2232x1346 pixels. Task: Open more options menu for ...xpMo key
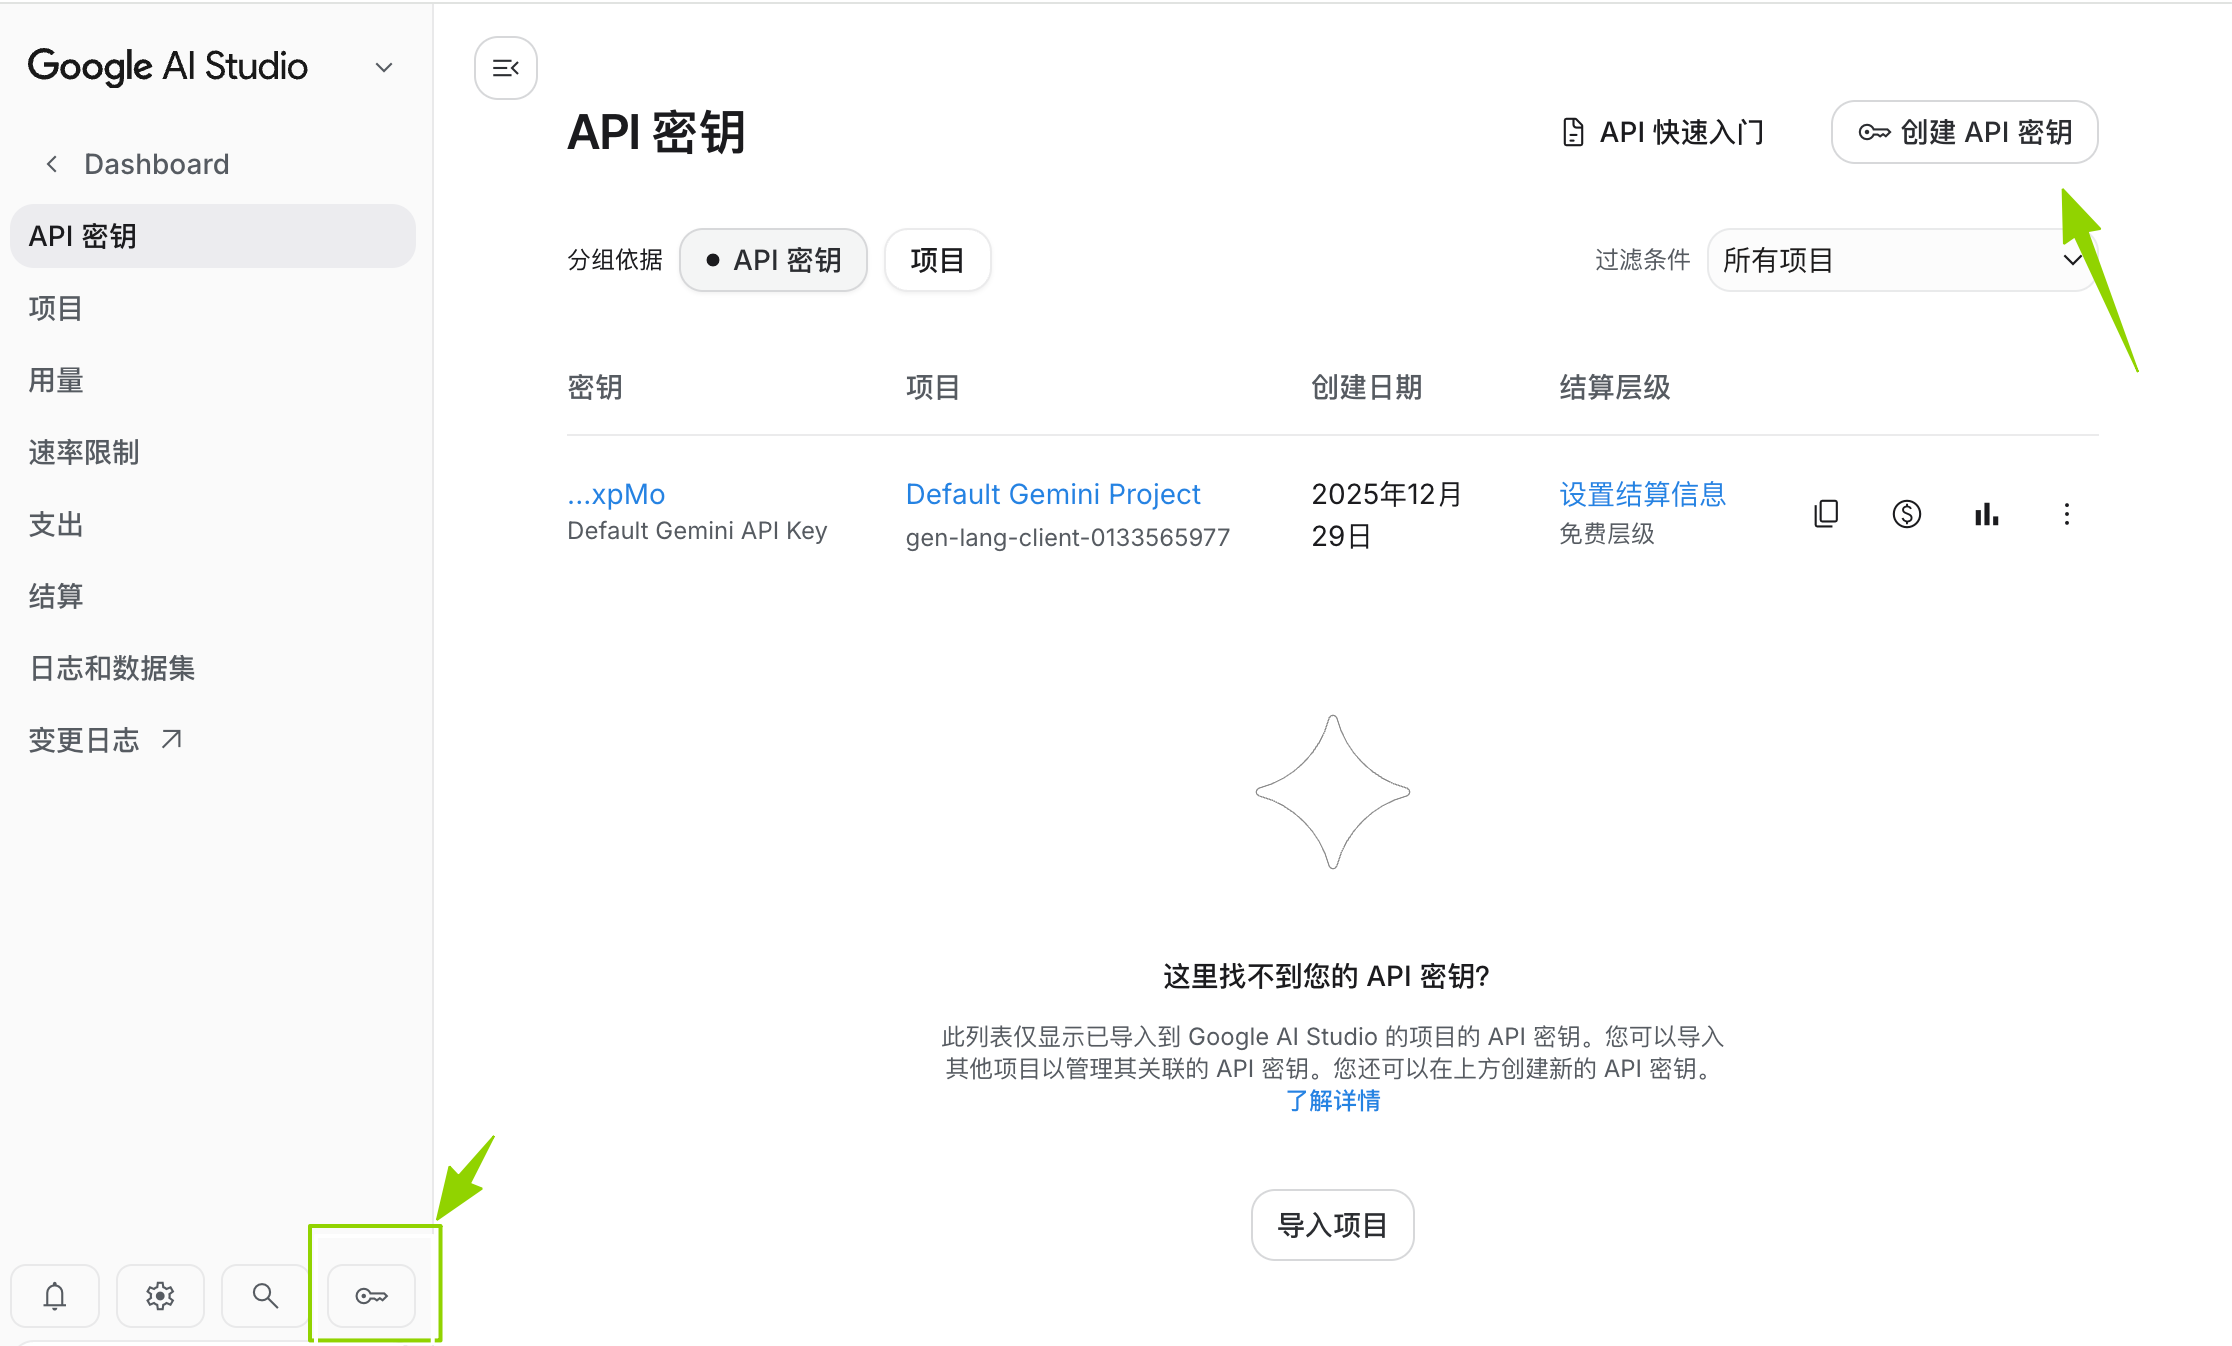coord(2066,514)
